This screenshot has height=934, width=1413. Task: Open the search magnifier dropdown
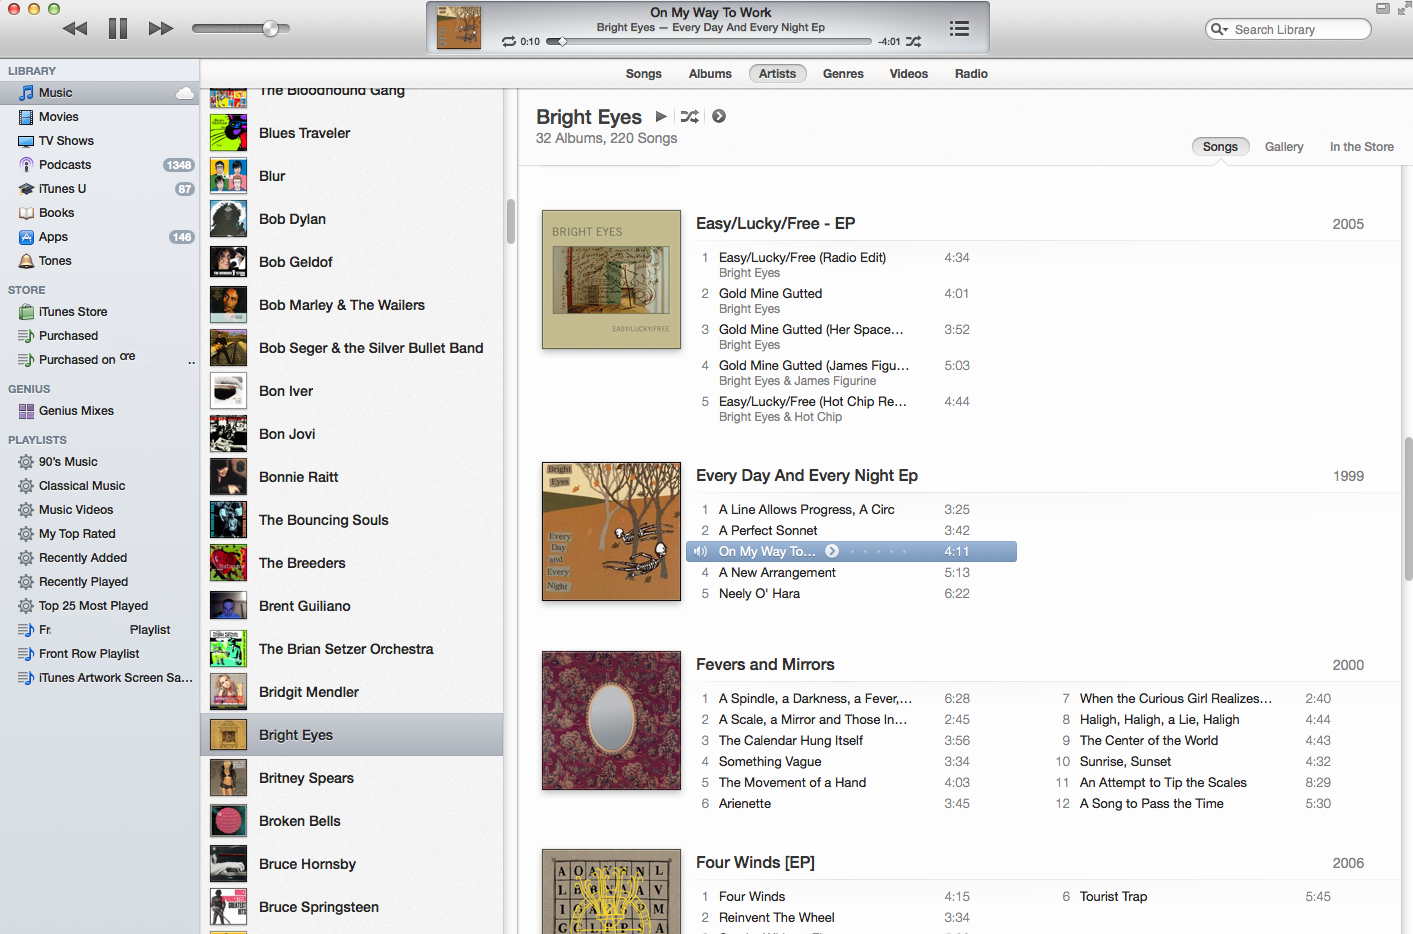pyautogui.click(x=1219, y=29)
